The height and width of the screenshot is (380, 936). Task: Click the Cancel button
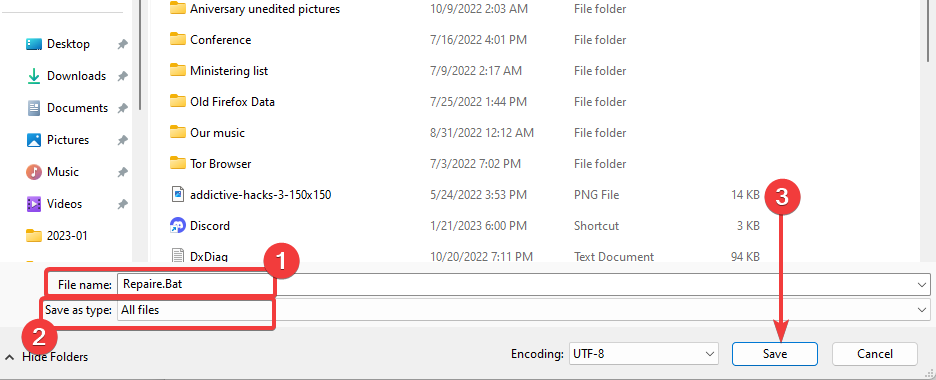pyautogui.click(x=875, y=354)
